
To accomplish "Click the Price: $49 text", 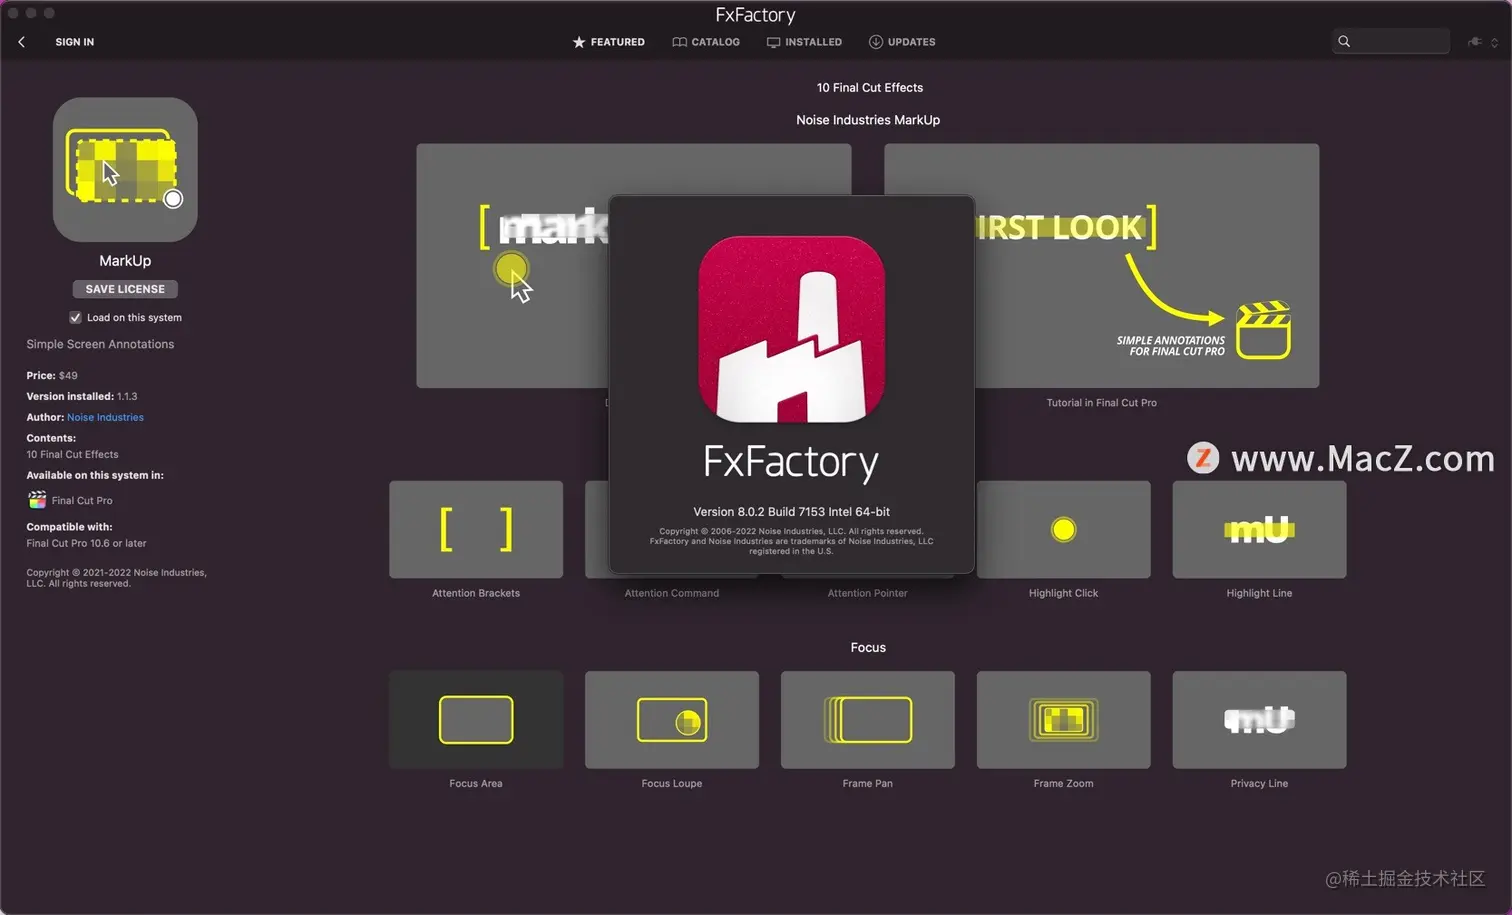I will click(x=52, y=376).
